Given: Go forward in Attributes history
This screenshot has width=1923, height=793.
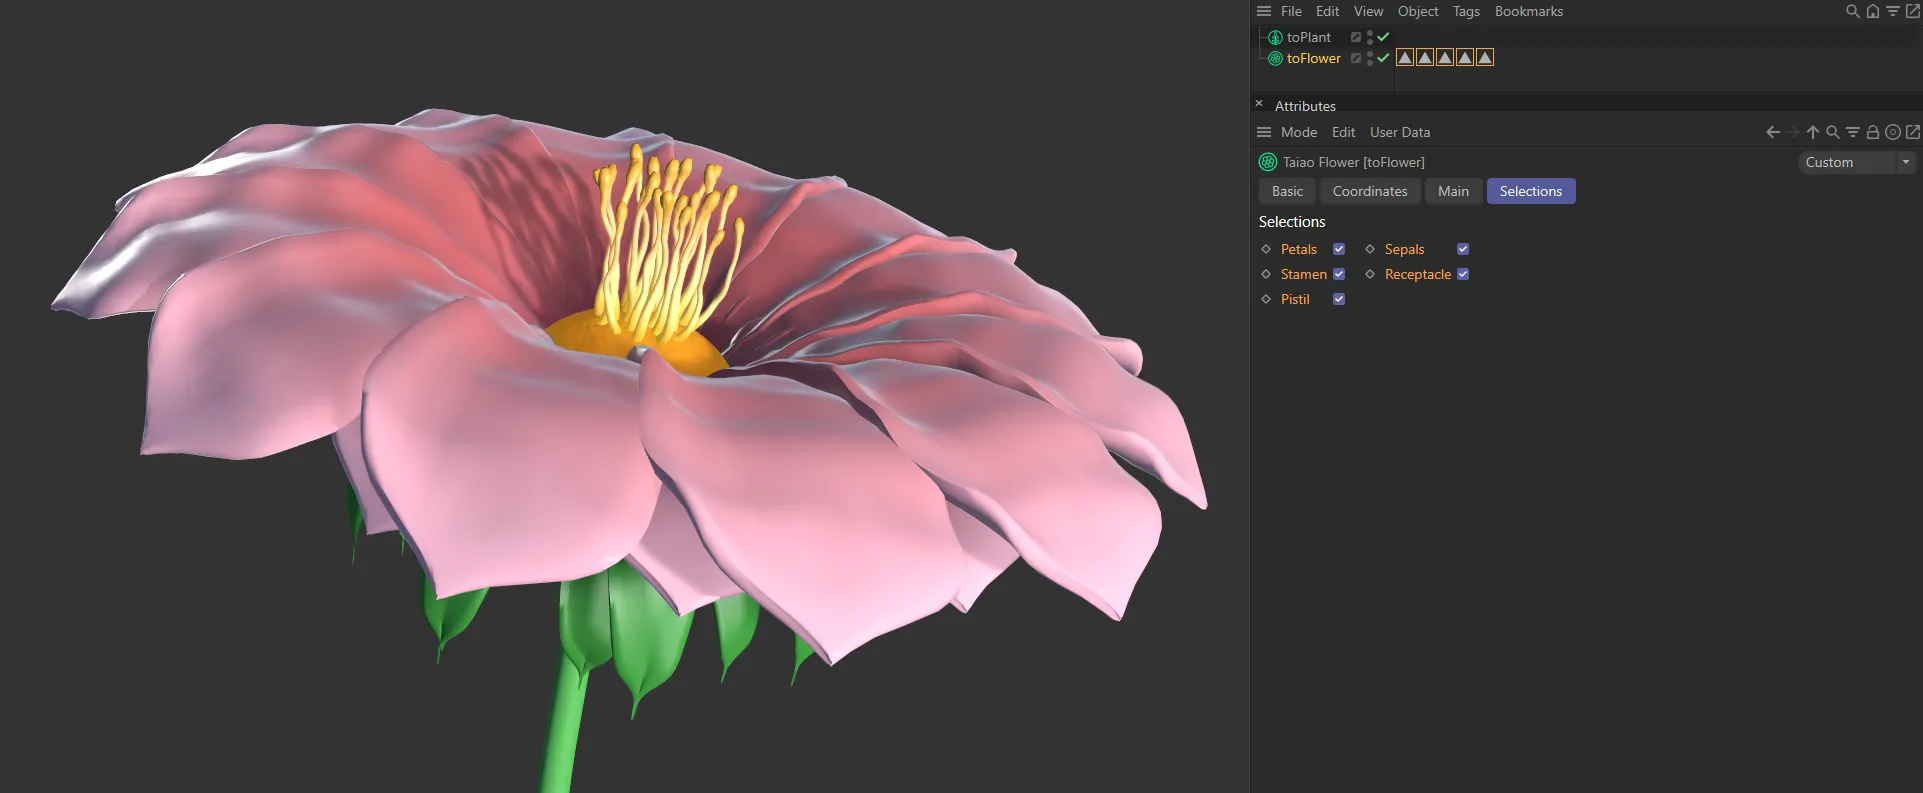Looking at the screenshot, I should click(1793, 132).
